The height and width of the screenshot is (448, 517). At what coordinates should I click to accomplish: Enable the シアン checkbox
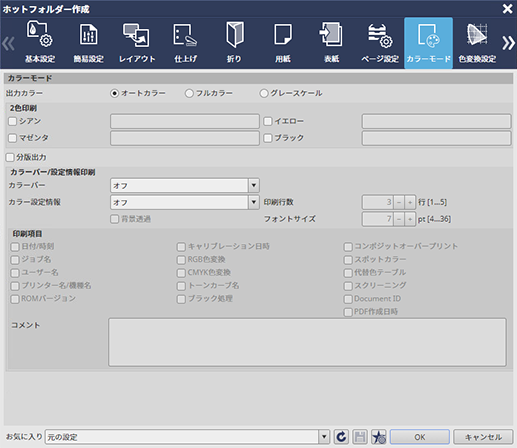(x=12, y=121)
